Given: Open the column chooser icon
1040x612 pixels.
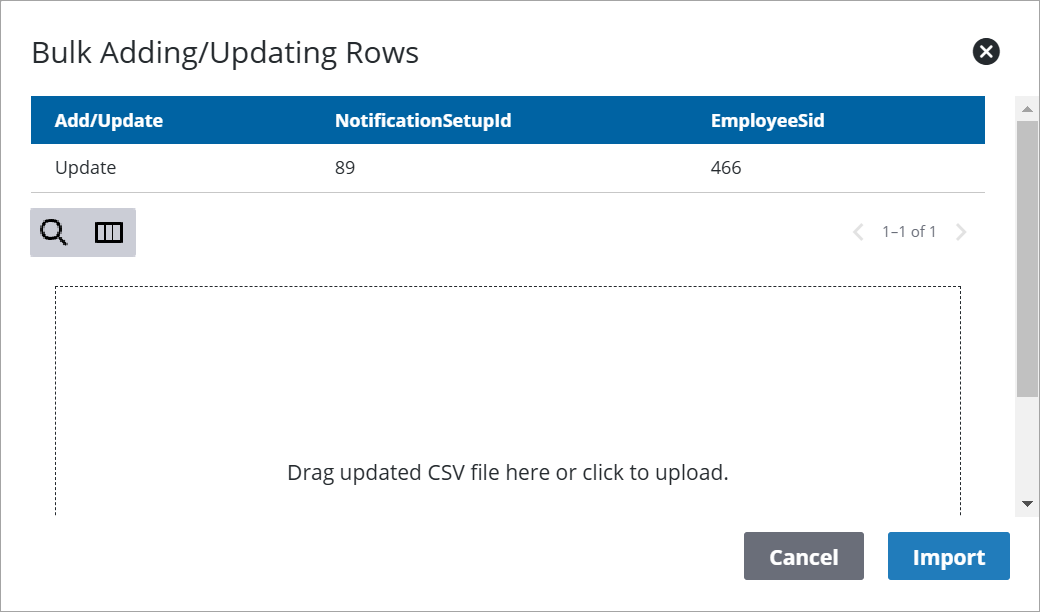Looking at the screenshot, I should point(108,233).
